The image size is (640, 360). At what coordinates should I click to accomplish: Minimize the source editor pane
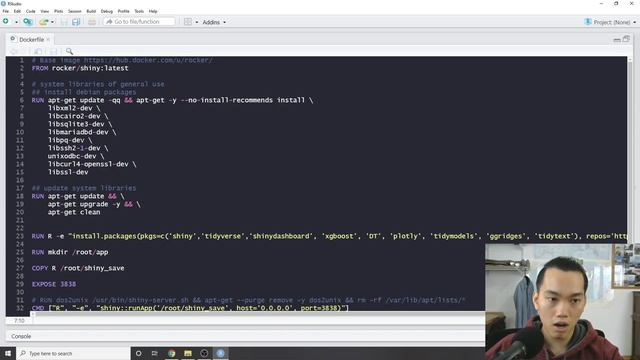[617, 40]
